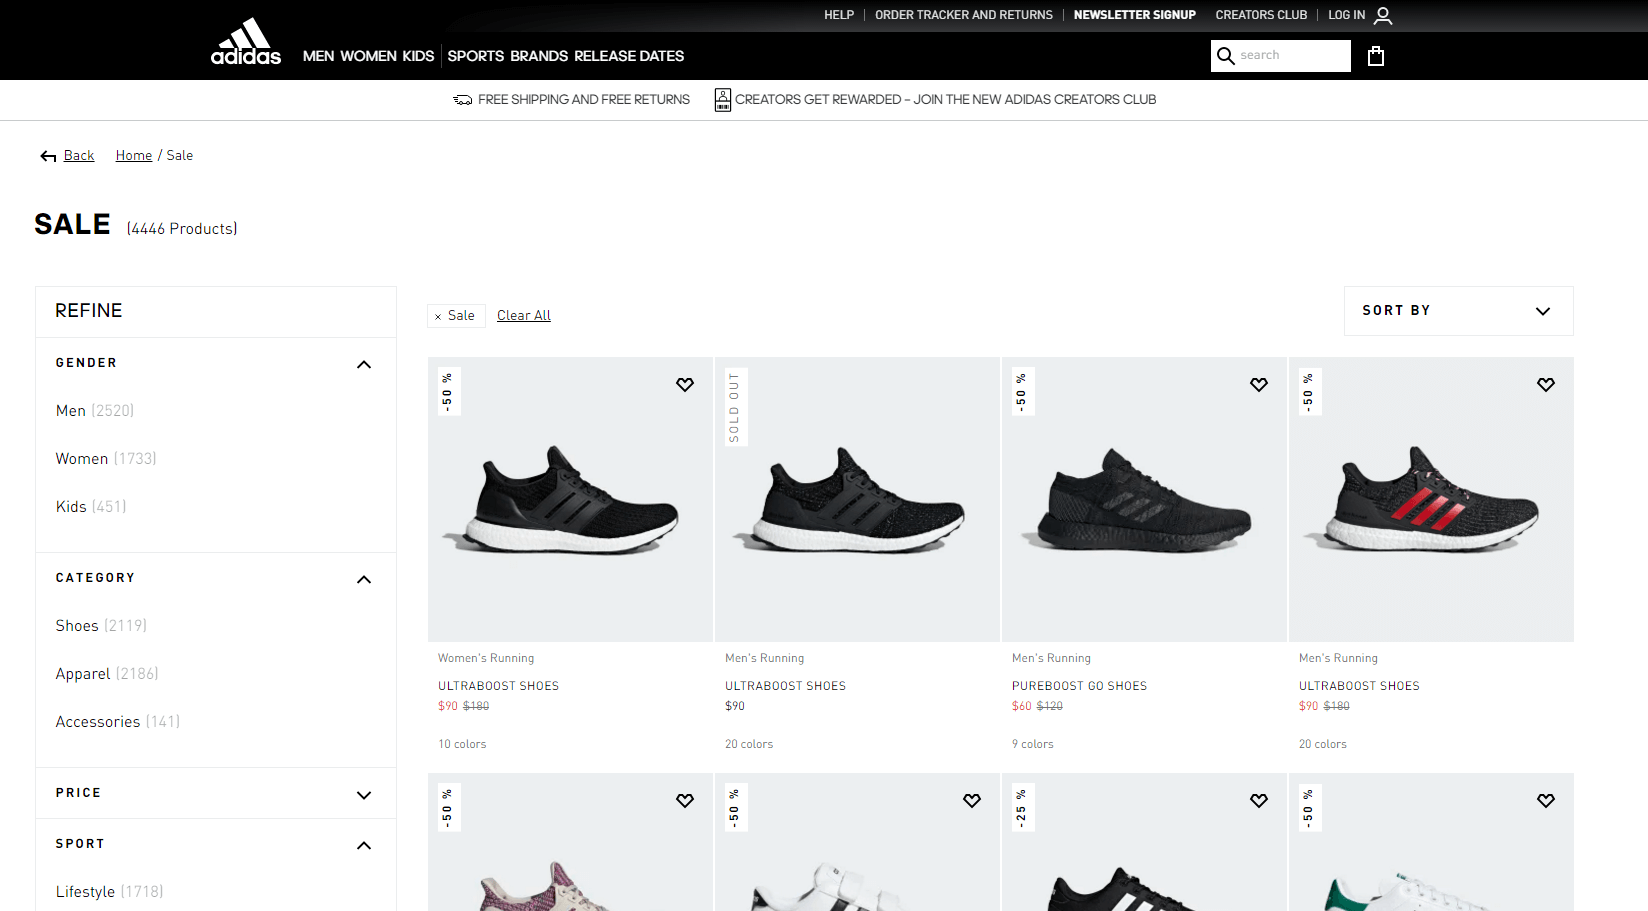This screenshot has width=1648, height=911.
Task: Wishlist the Women's Running Ultraboost shoe
Action: click(x=685, y=385)
